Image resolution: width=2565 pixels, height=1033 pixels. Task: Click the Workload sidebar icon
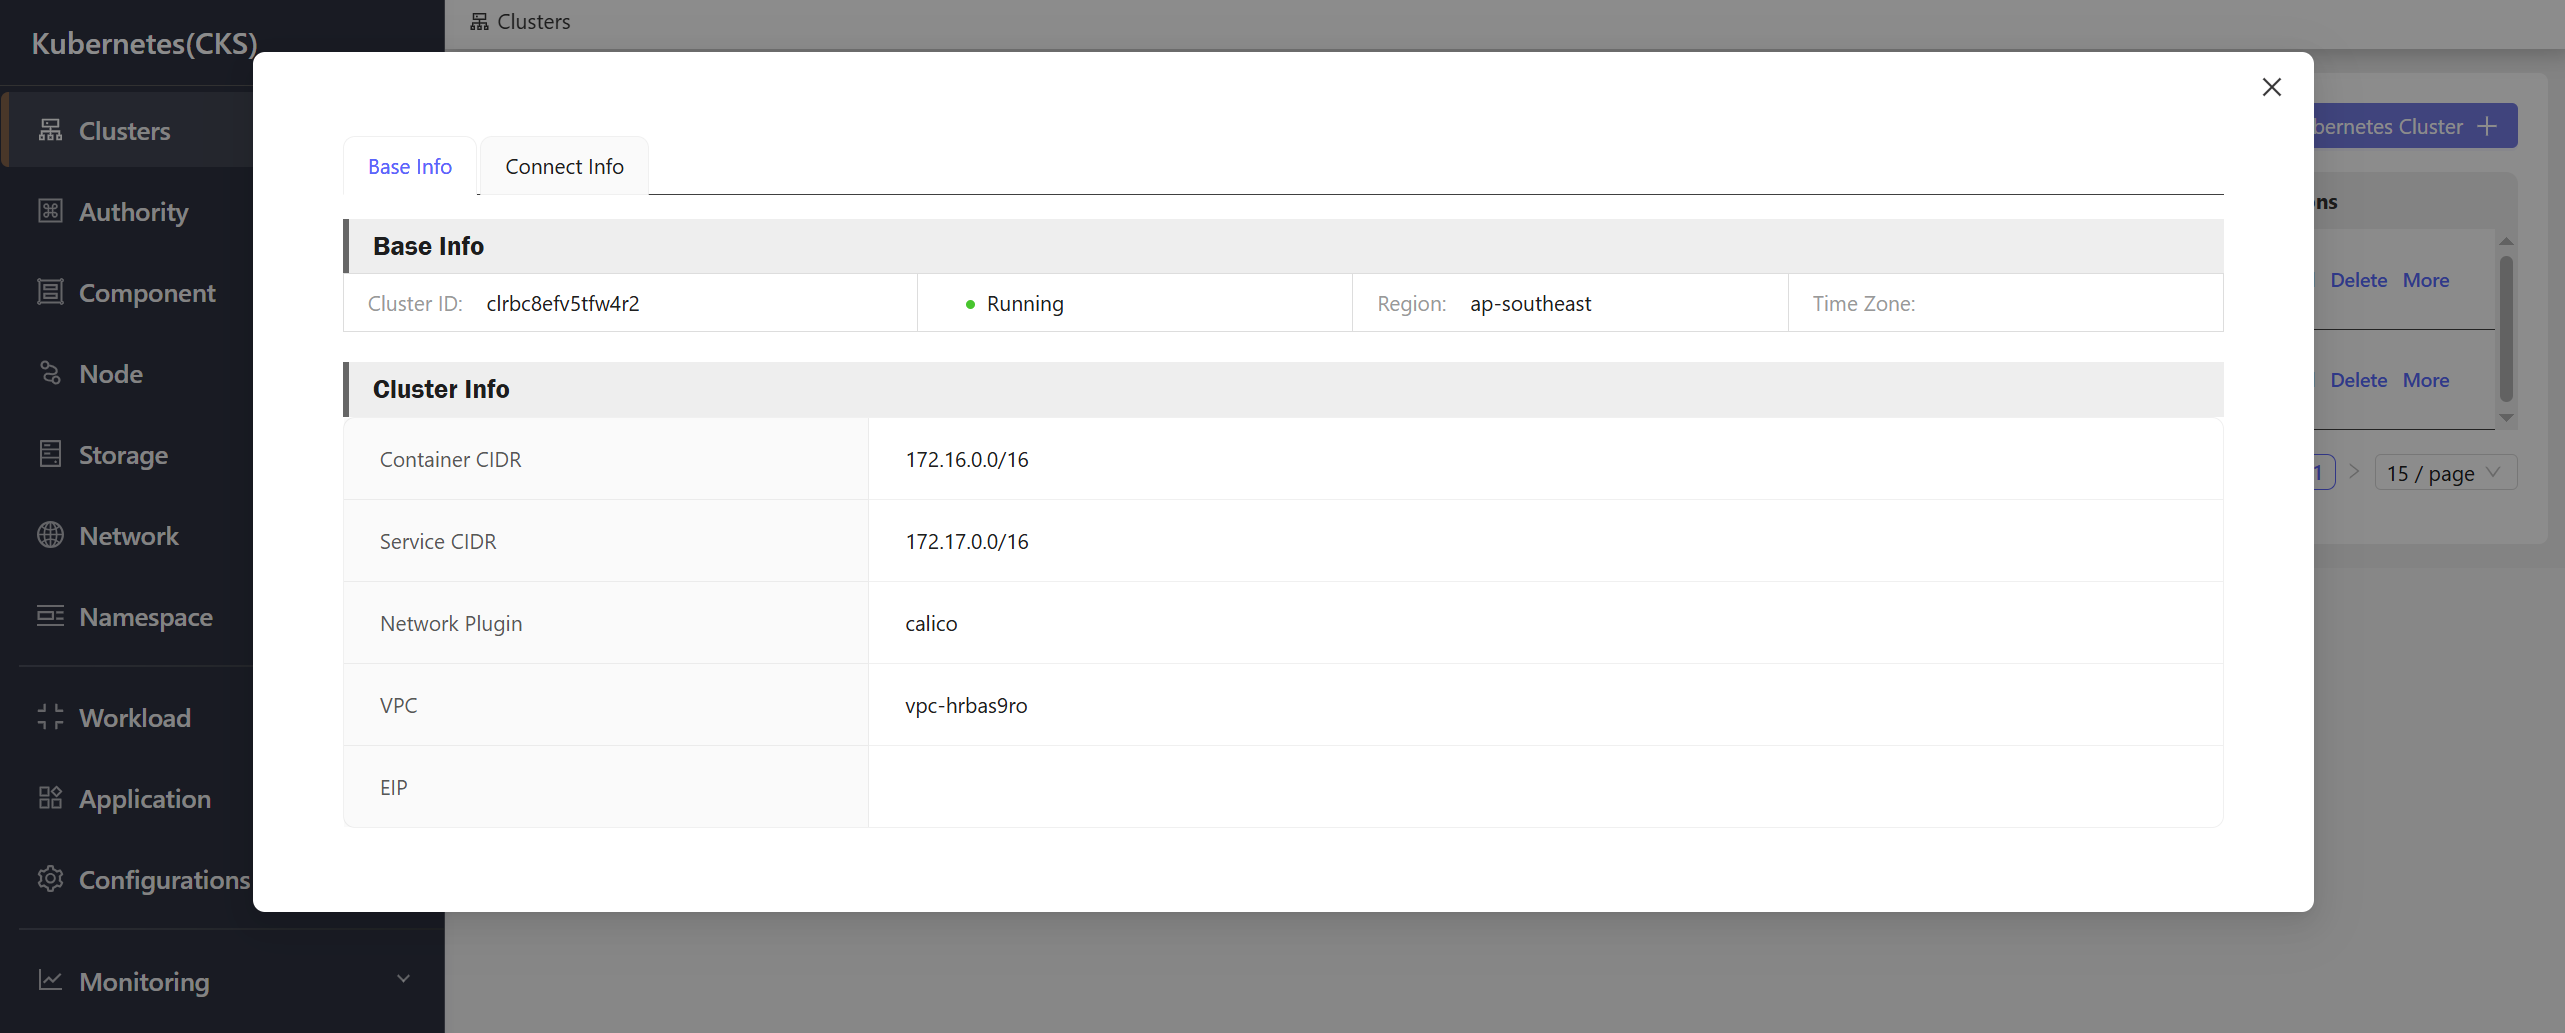(x=50, y=717)
